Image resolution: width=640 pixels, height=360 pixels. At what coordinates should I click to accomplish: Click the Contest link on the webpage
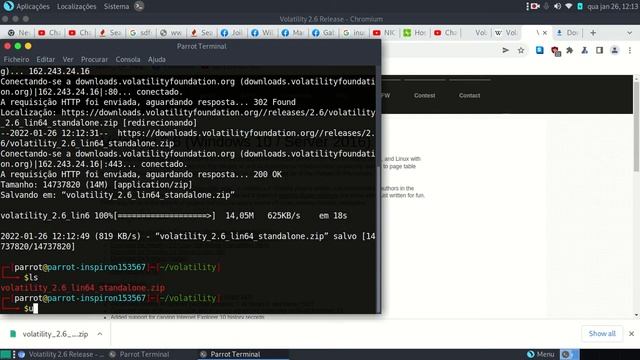(424, 96)
